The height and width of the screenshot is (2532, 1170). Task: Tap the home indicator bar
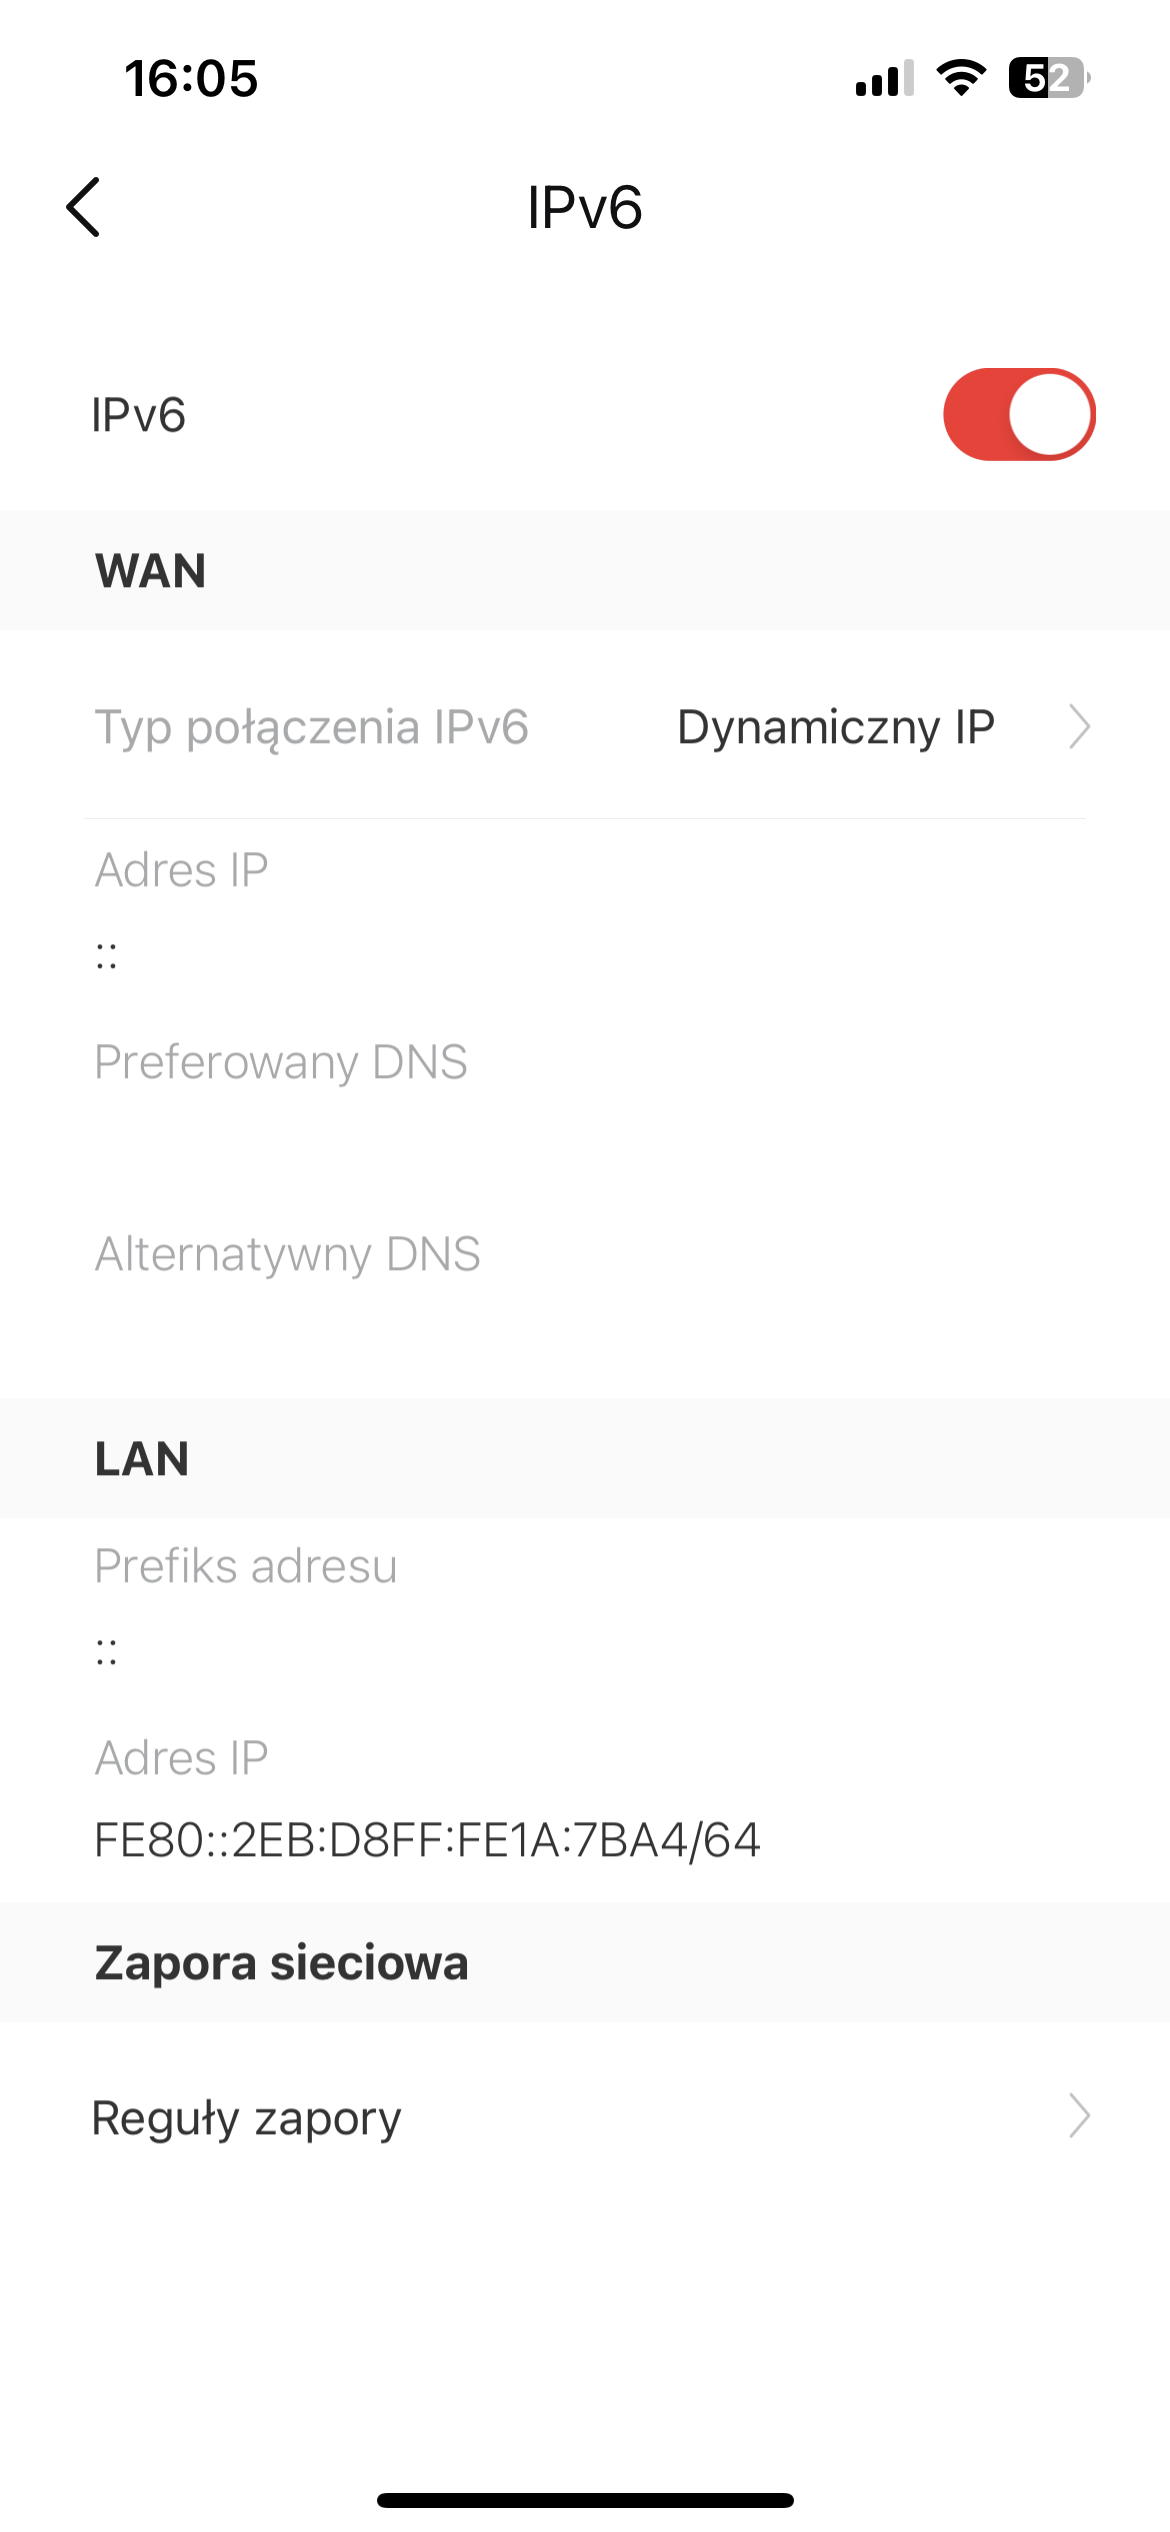point(585,2500)
